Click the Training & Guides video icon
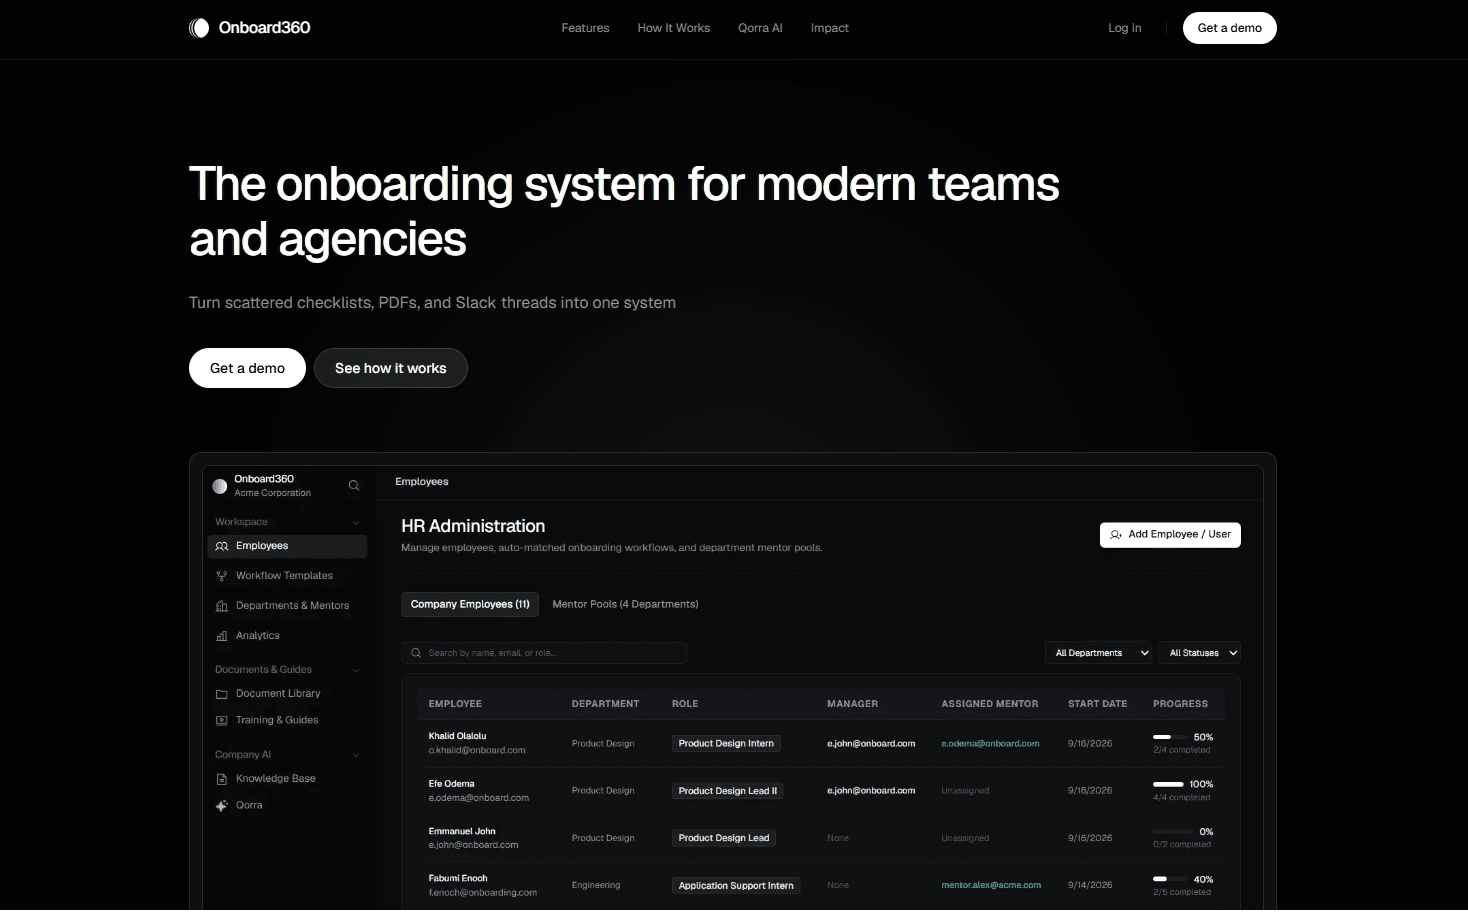 (x=222, y=720)
